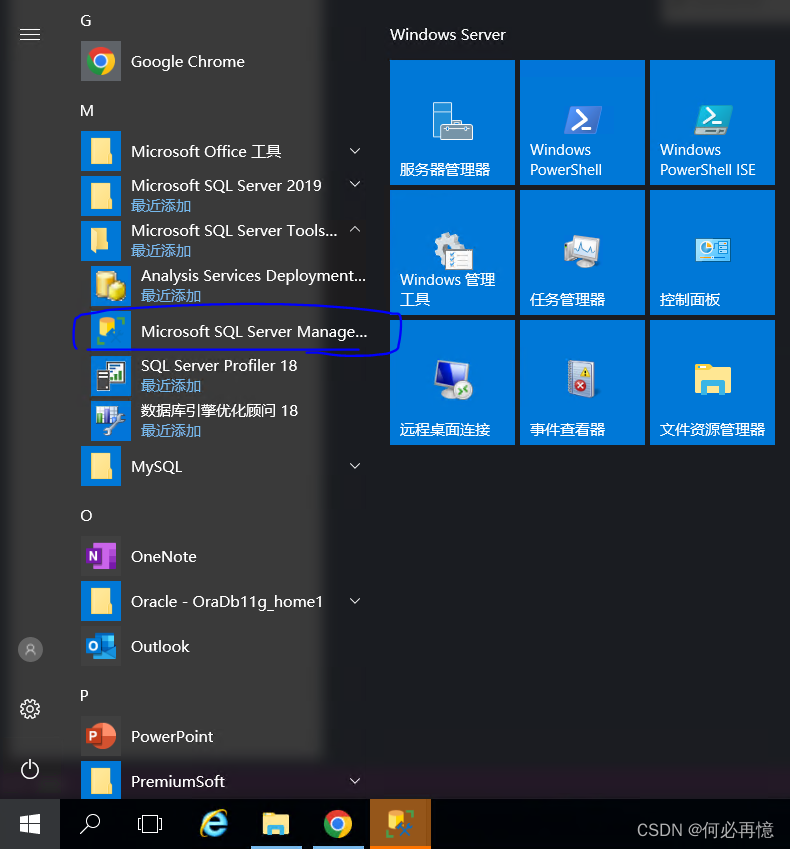Launch Analysis Services Deployment wizard icon
Screen dimensions: 790x849
click(110, 286)
